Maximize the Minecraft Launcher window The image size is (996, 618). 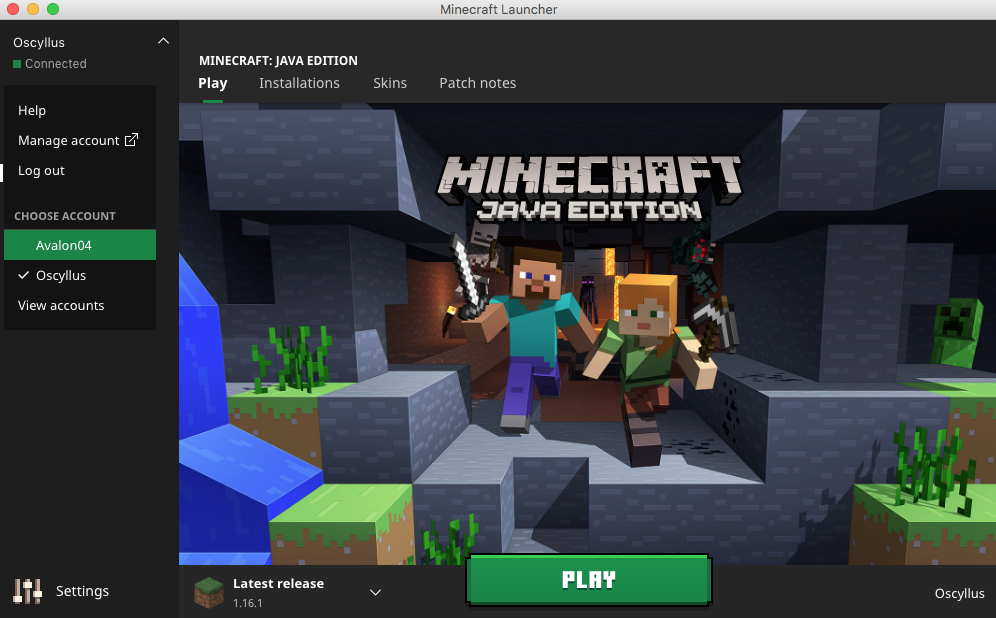pos(53,9)
